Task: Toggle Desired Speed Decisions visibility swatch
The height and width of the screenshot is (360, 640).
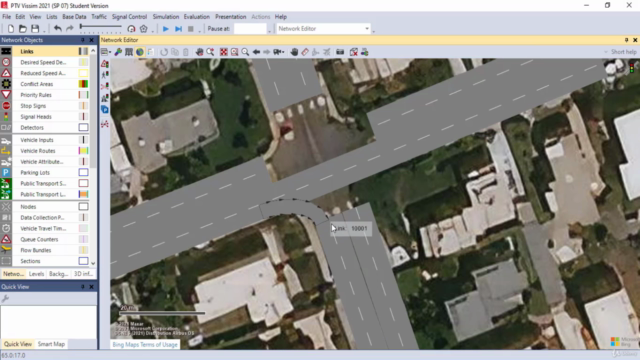Action: click(x=83, y=62)
